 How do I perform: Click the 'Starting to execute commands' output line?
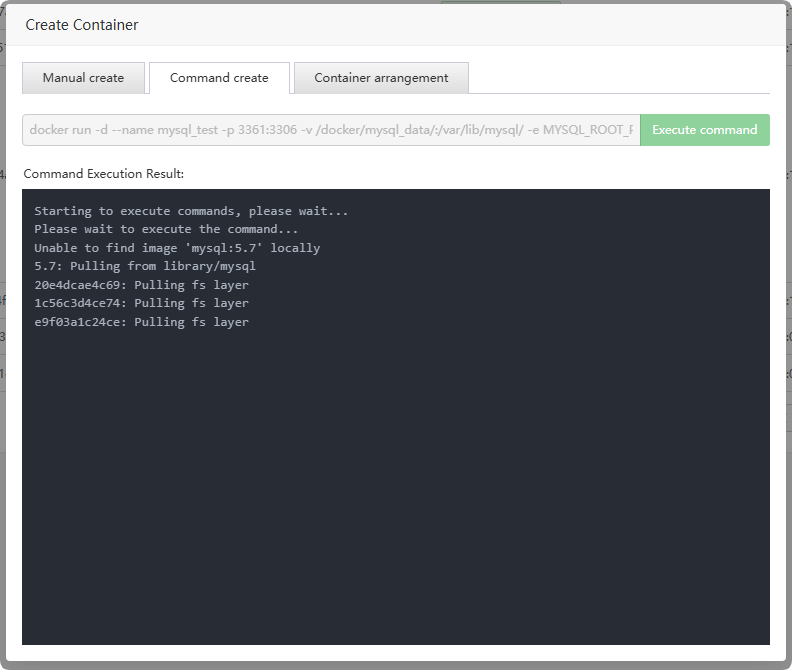[191, 211]
